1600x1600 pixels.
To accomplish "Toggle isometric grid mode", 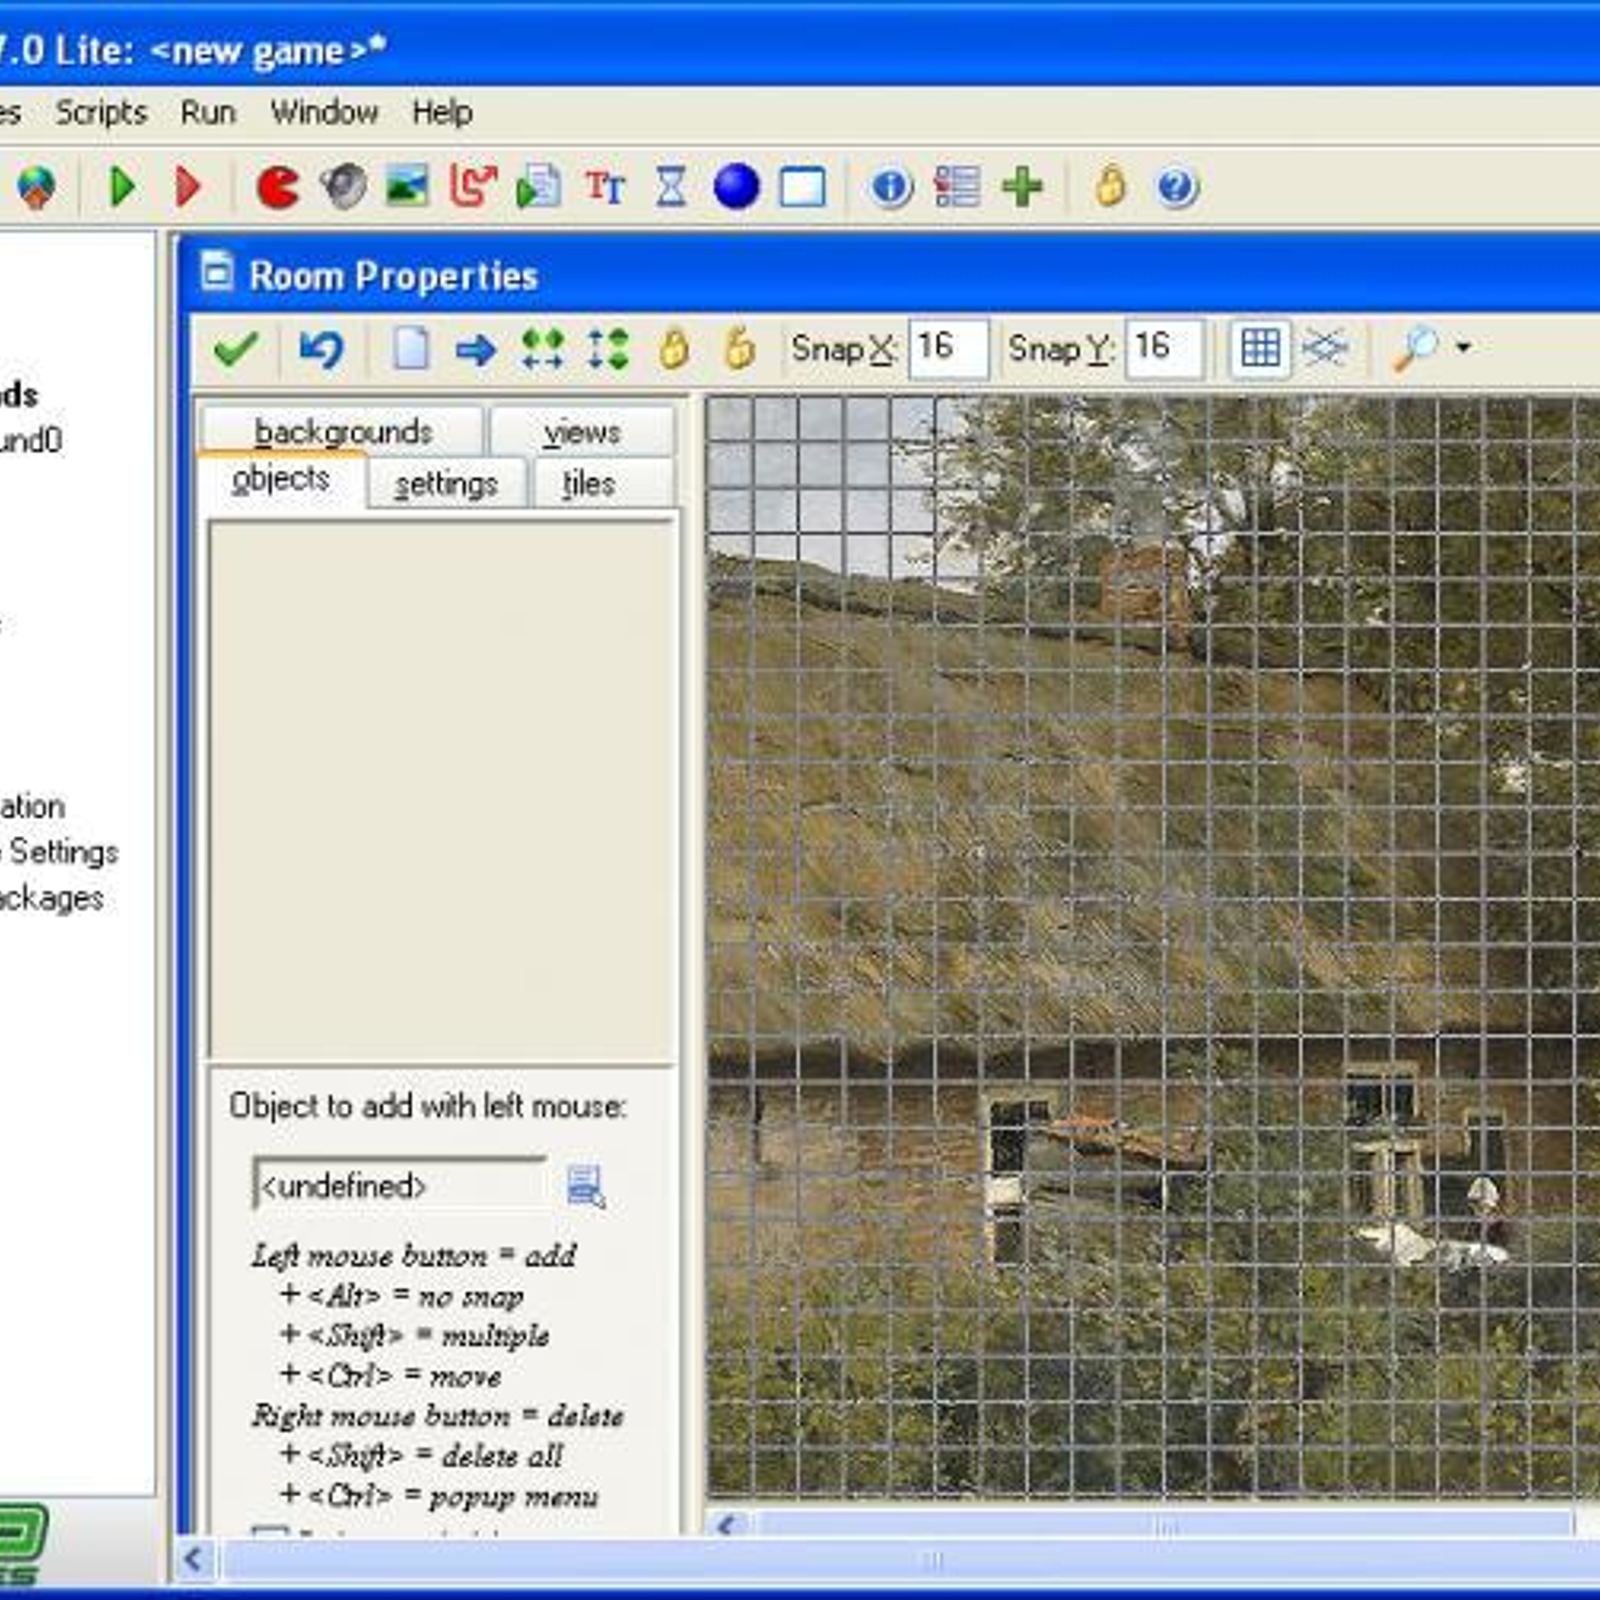I will [1325, 348].
